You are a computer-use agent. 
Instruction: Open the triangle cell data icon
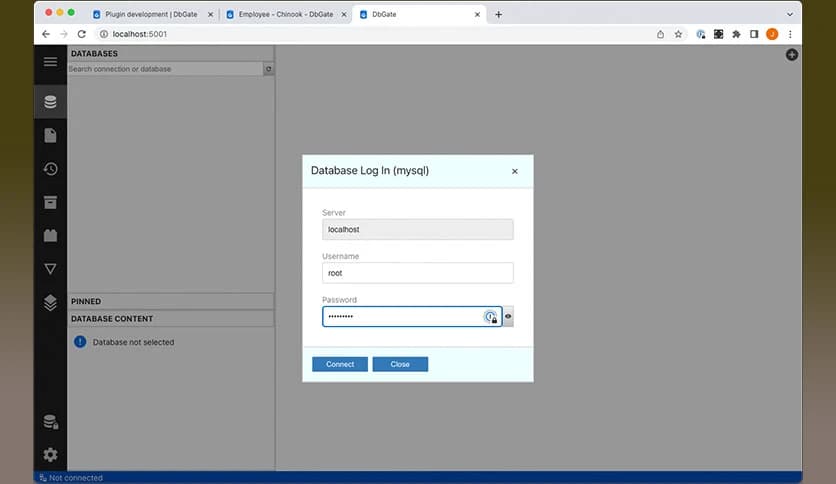coord(50,269)
